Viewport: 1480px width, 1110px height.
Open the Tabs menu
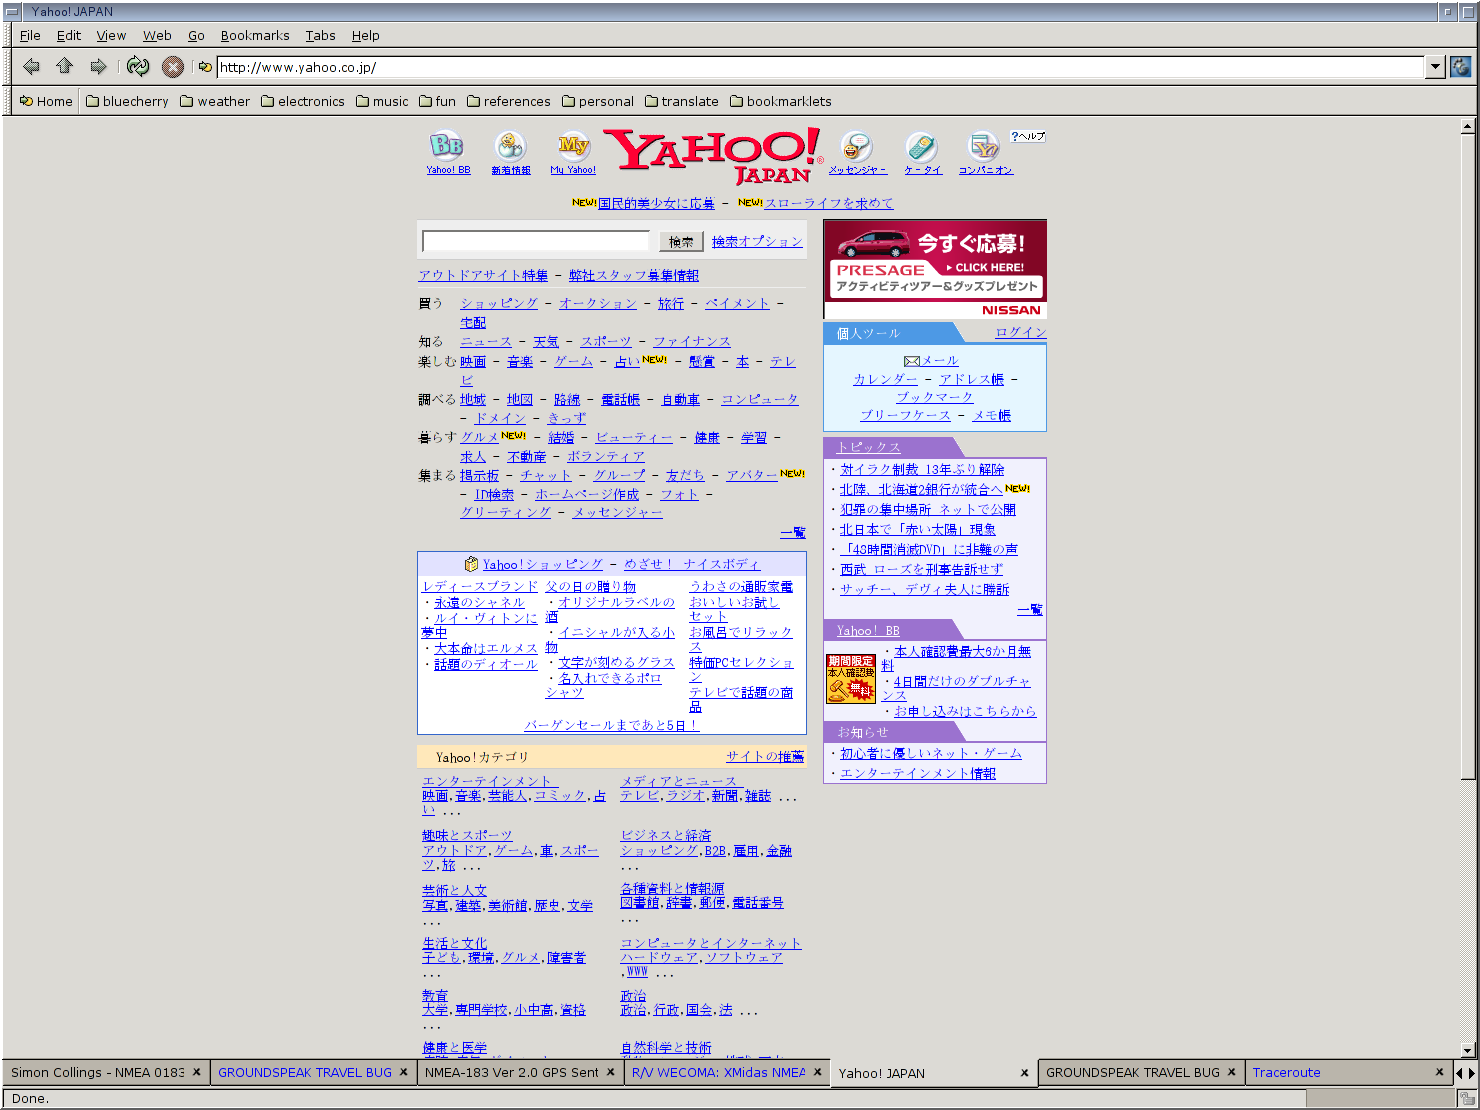point(320,35)
